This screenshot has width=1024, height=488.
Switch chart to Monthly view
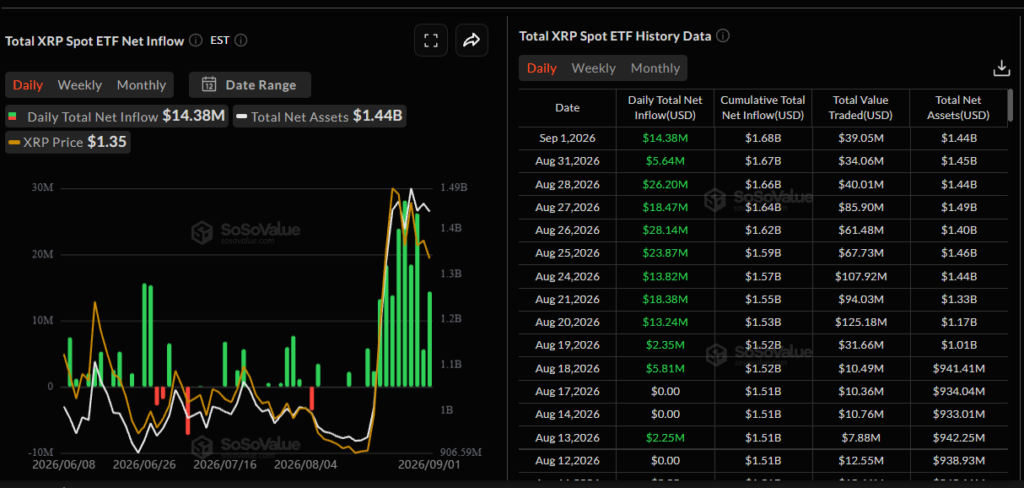click(141, 85)
